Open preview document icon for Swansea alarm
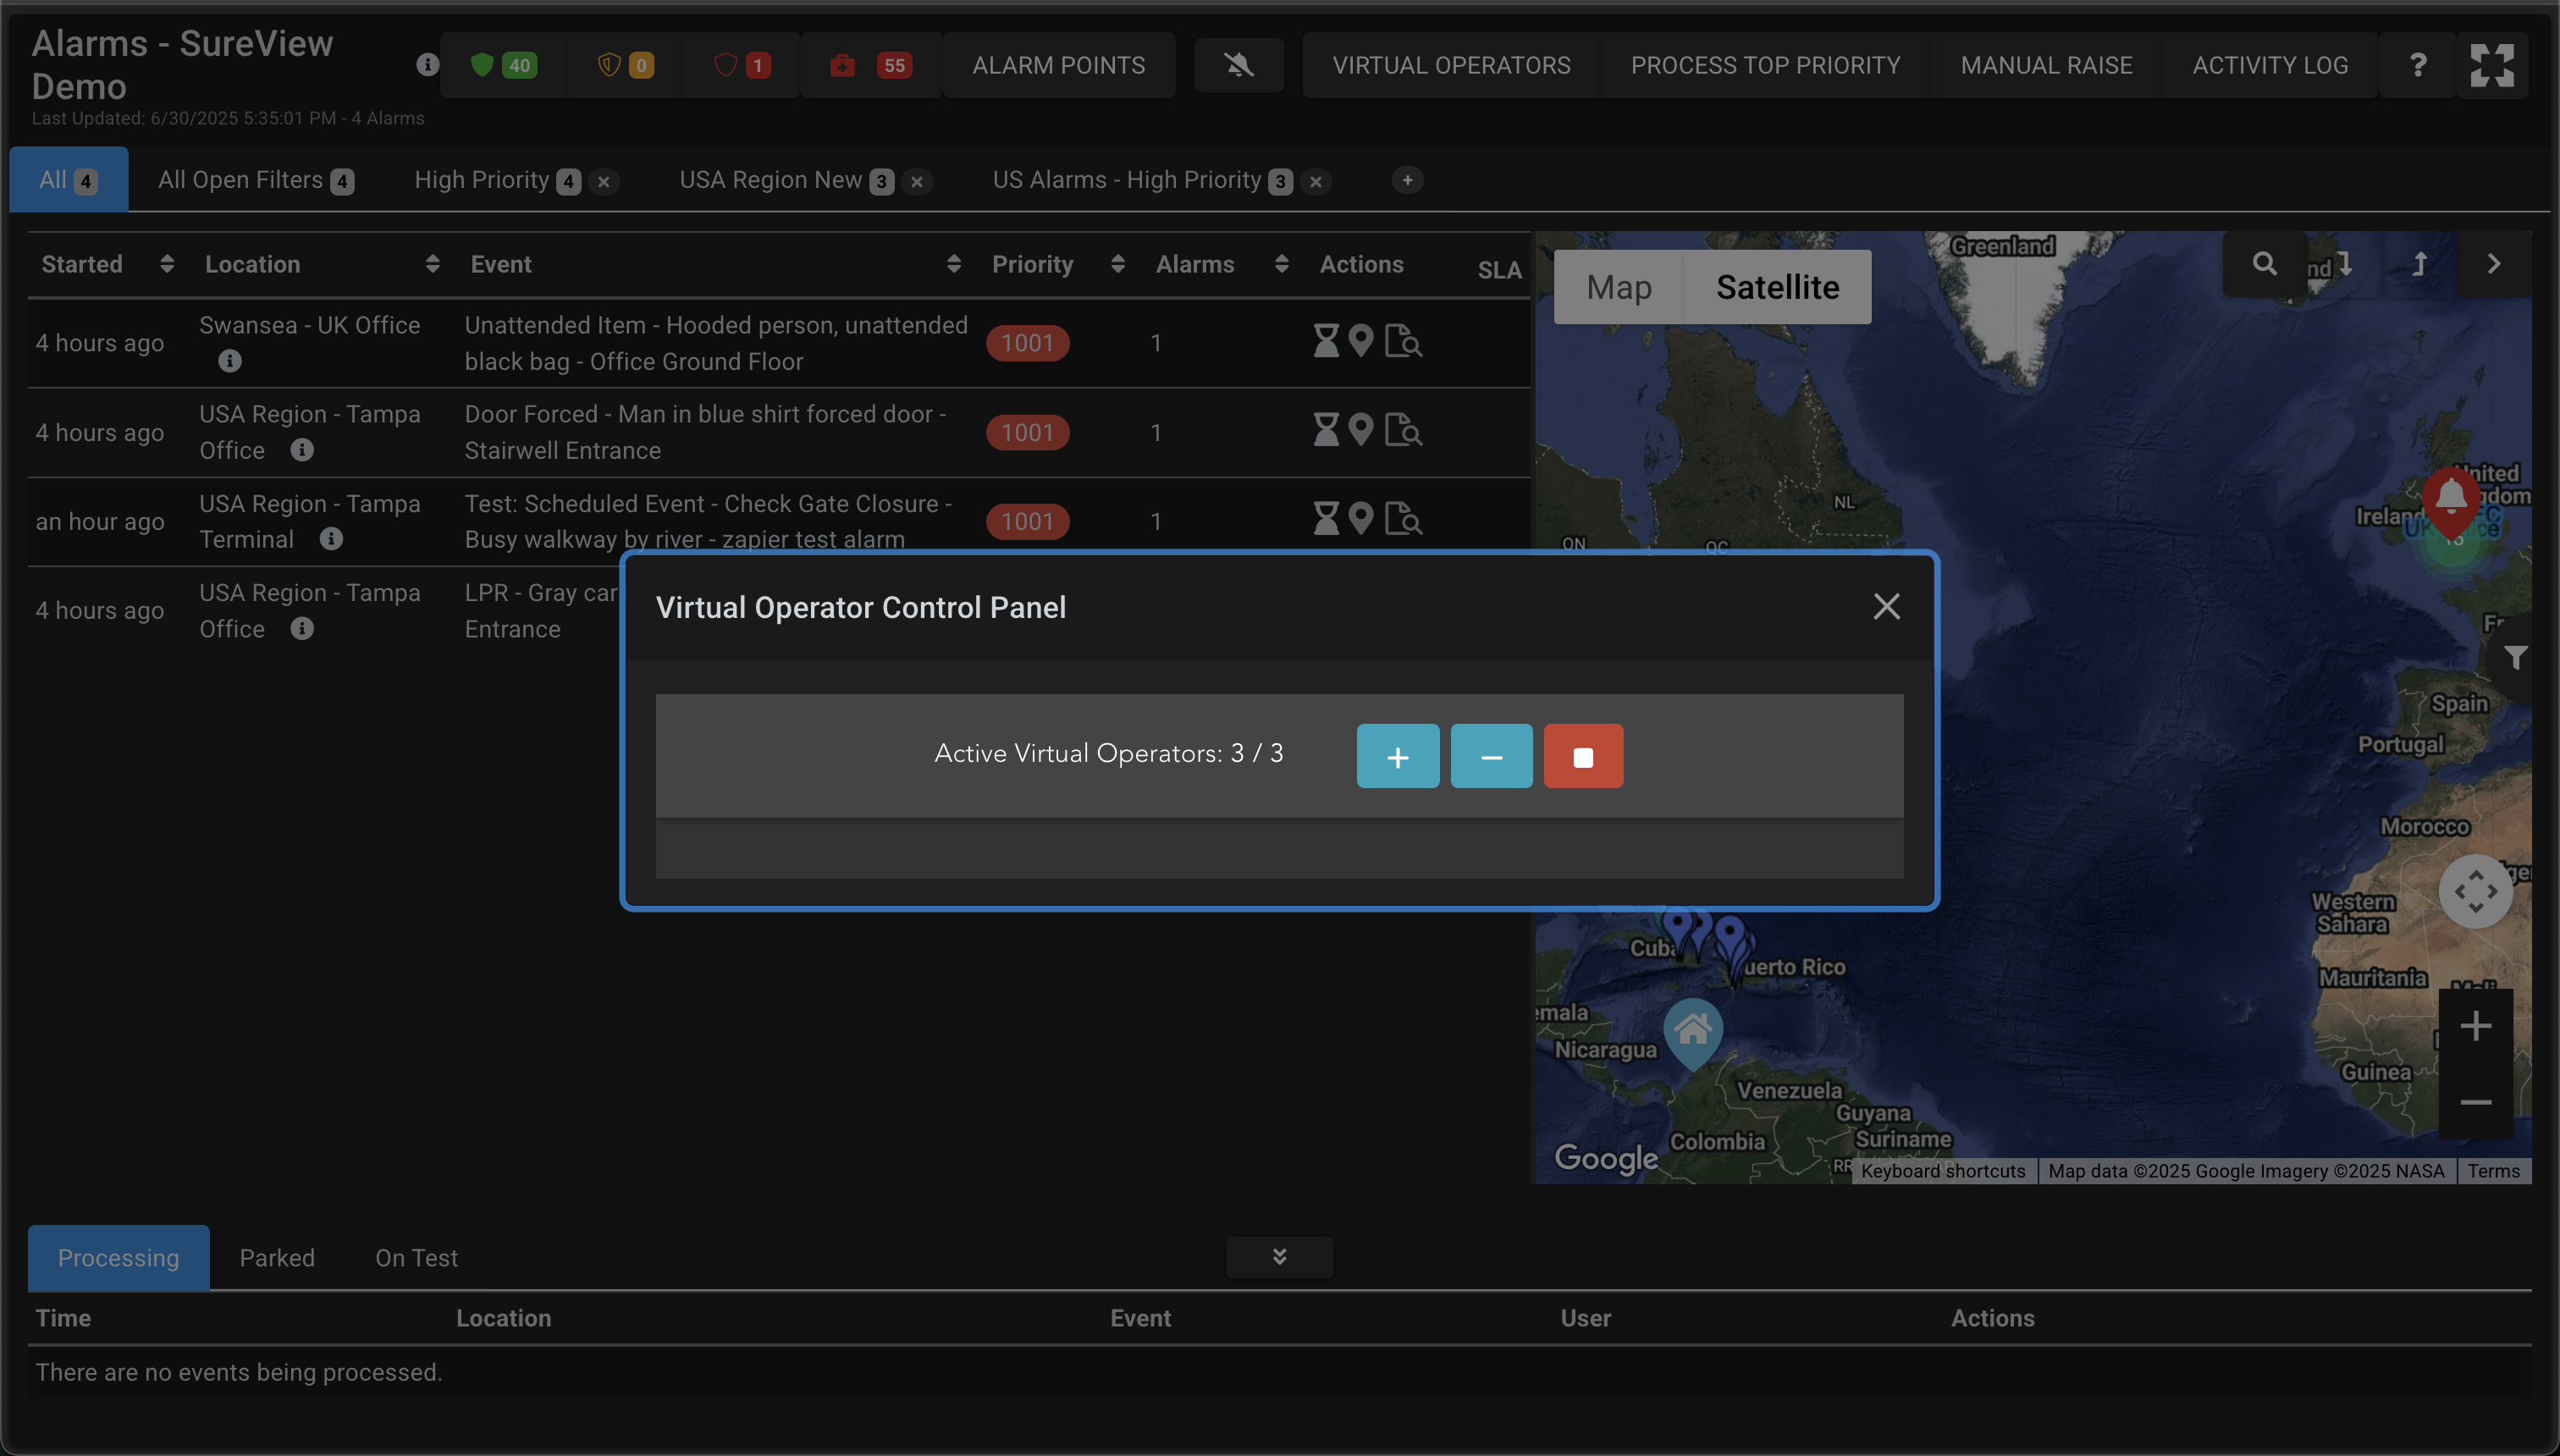This screenshot has width=2560, height=1456. point(1403,342)
